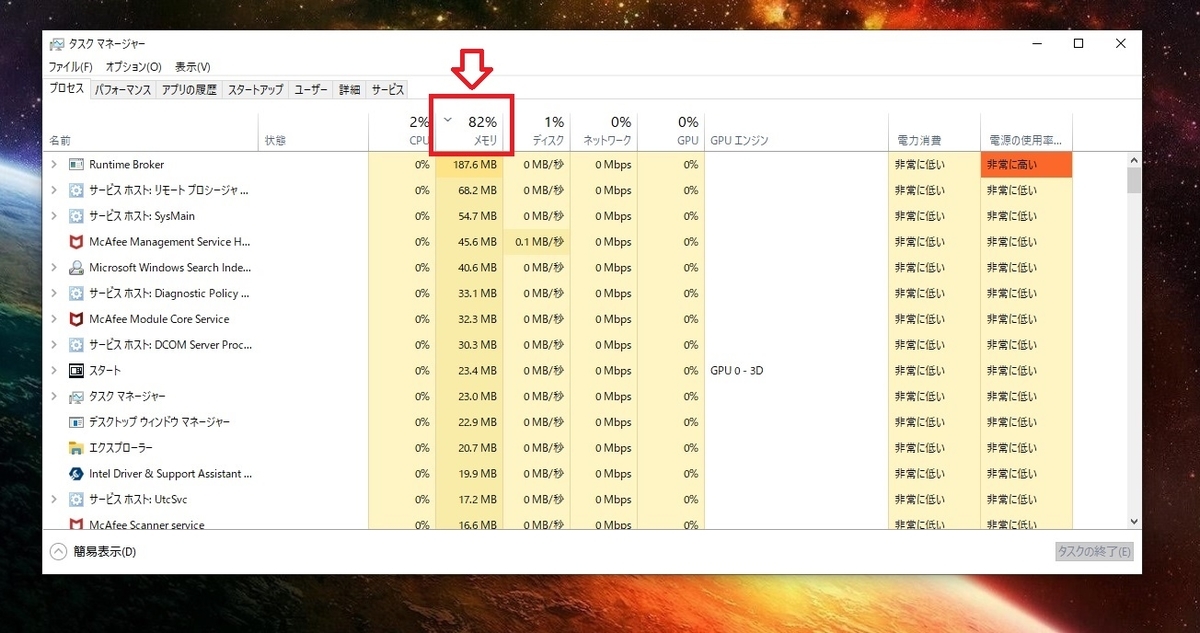
Task: Click the タスクの終了(E) button
Action: coord(1094,552)
